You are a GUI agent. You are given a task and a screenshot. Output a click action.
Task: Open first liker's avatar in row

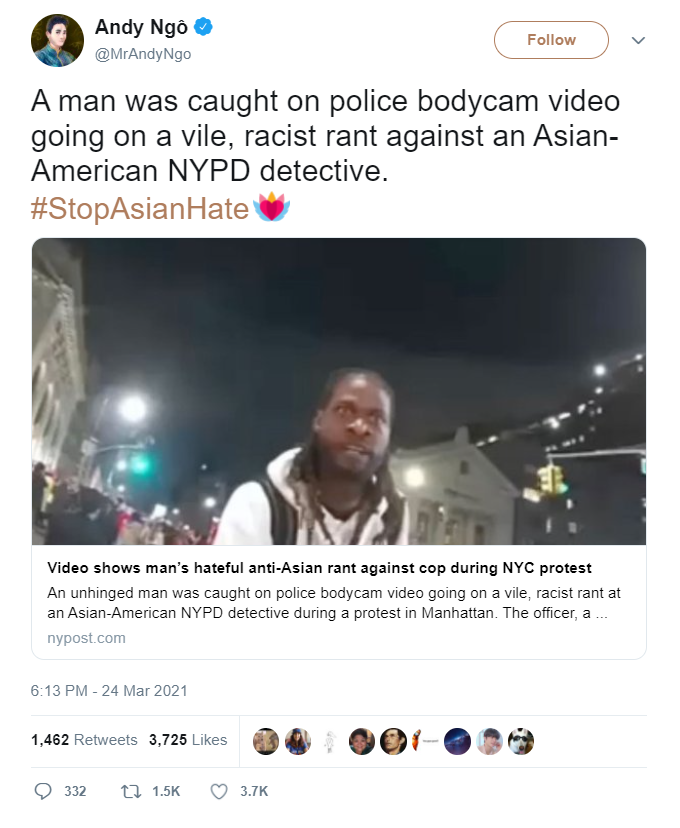pos(266,741)
